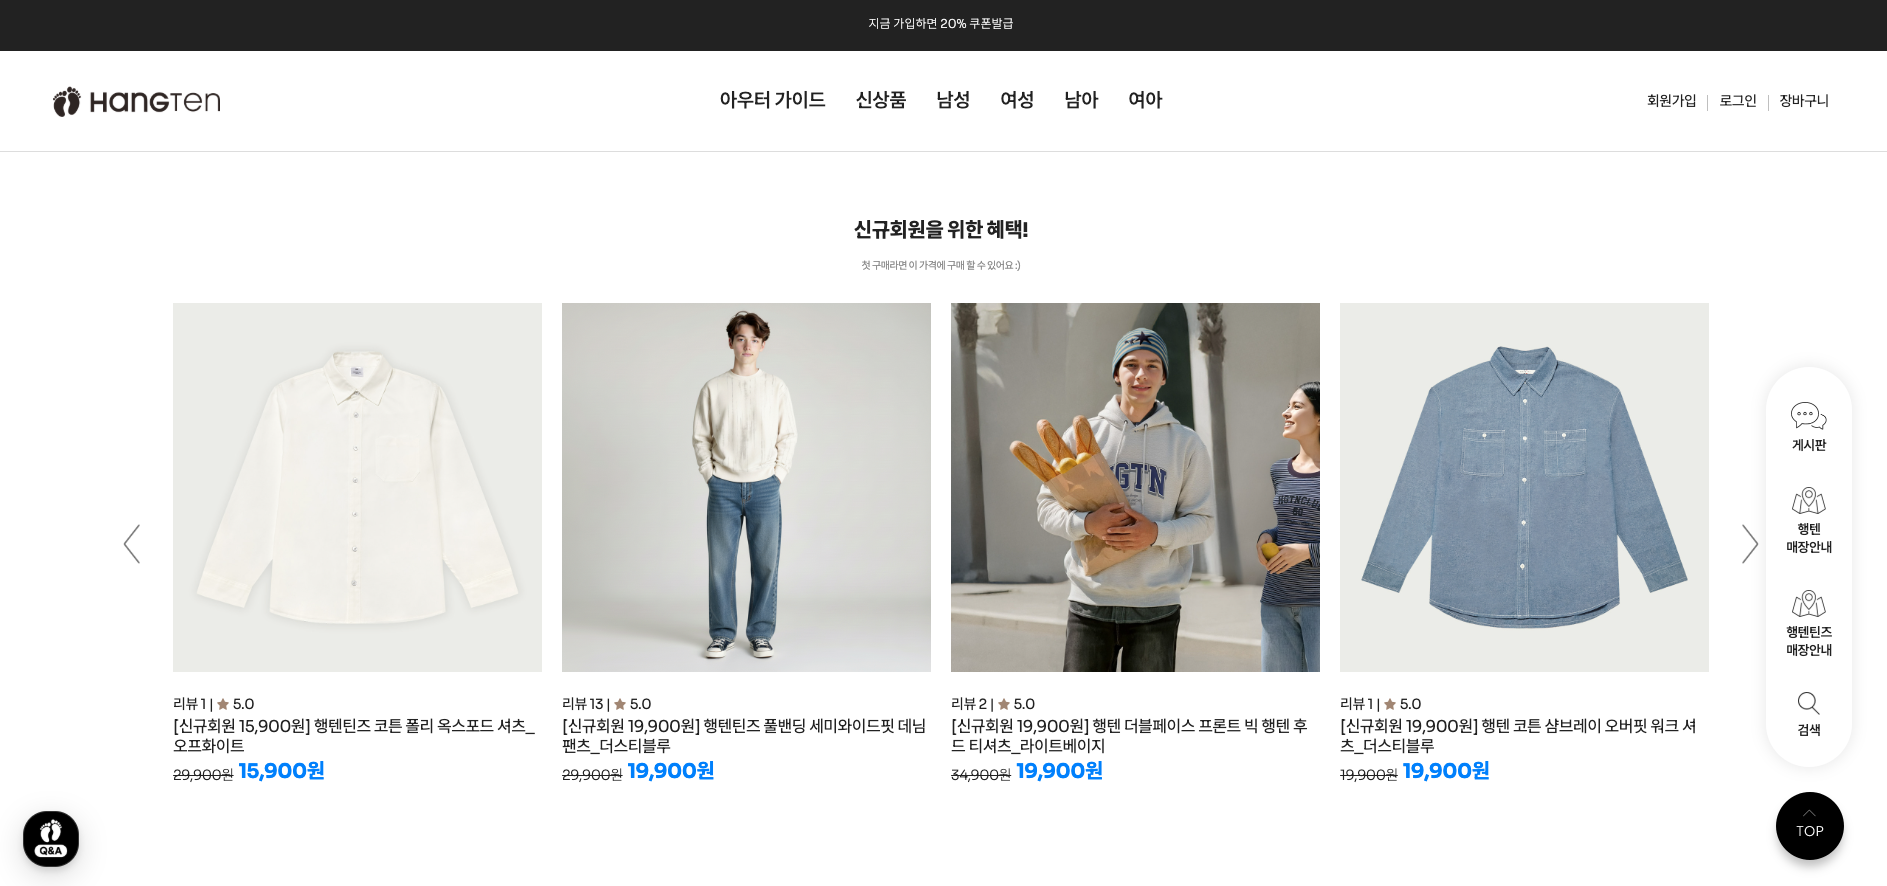Open the chambray work shirt thumbnail

tap(1524, 487)
